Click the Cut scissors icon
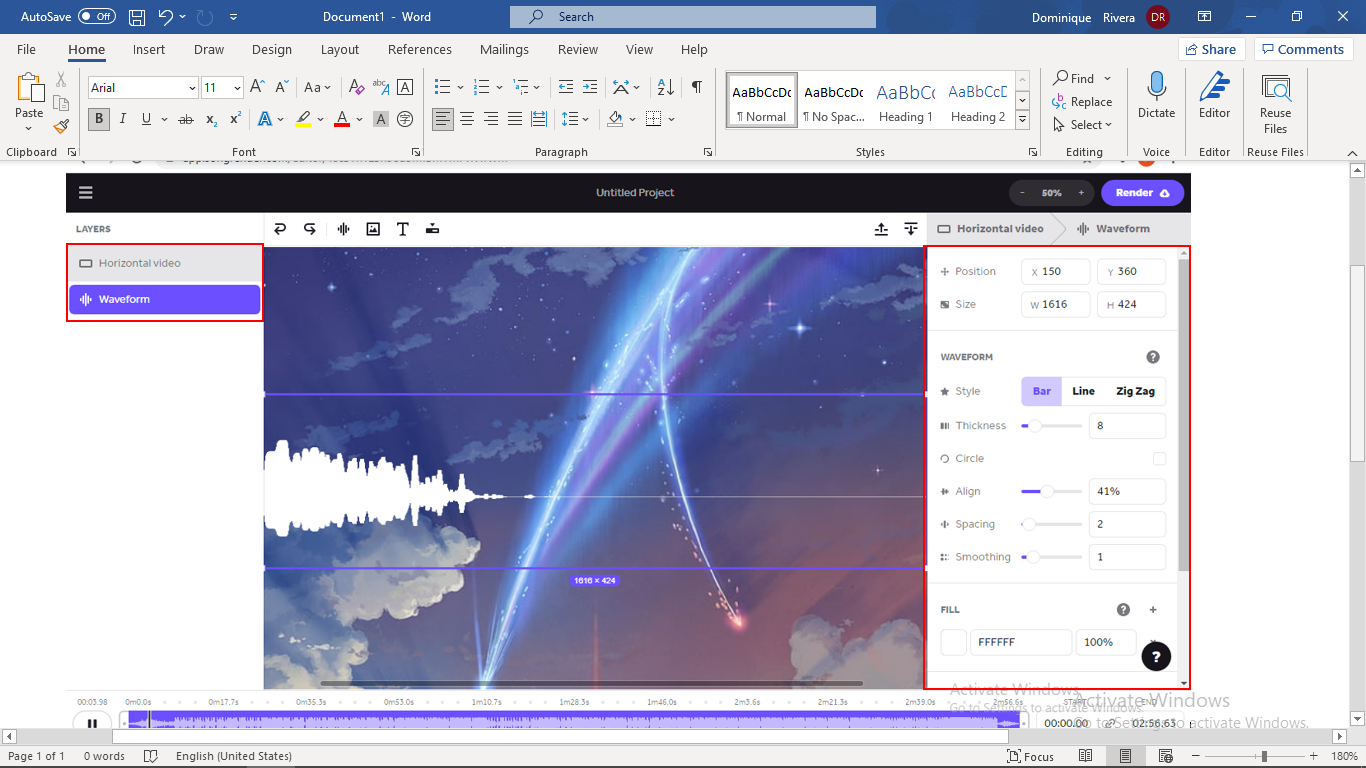This screenshot has height=768, width=1366. click(x=61, y=79)
